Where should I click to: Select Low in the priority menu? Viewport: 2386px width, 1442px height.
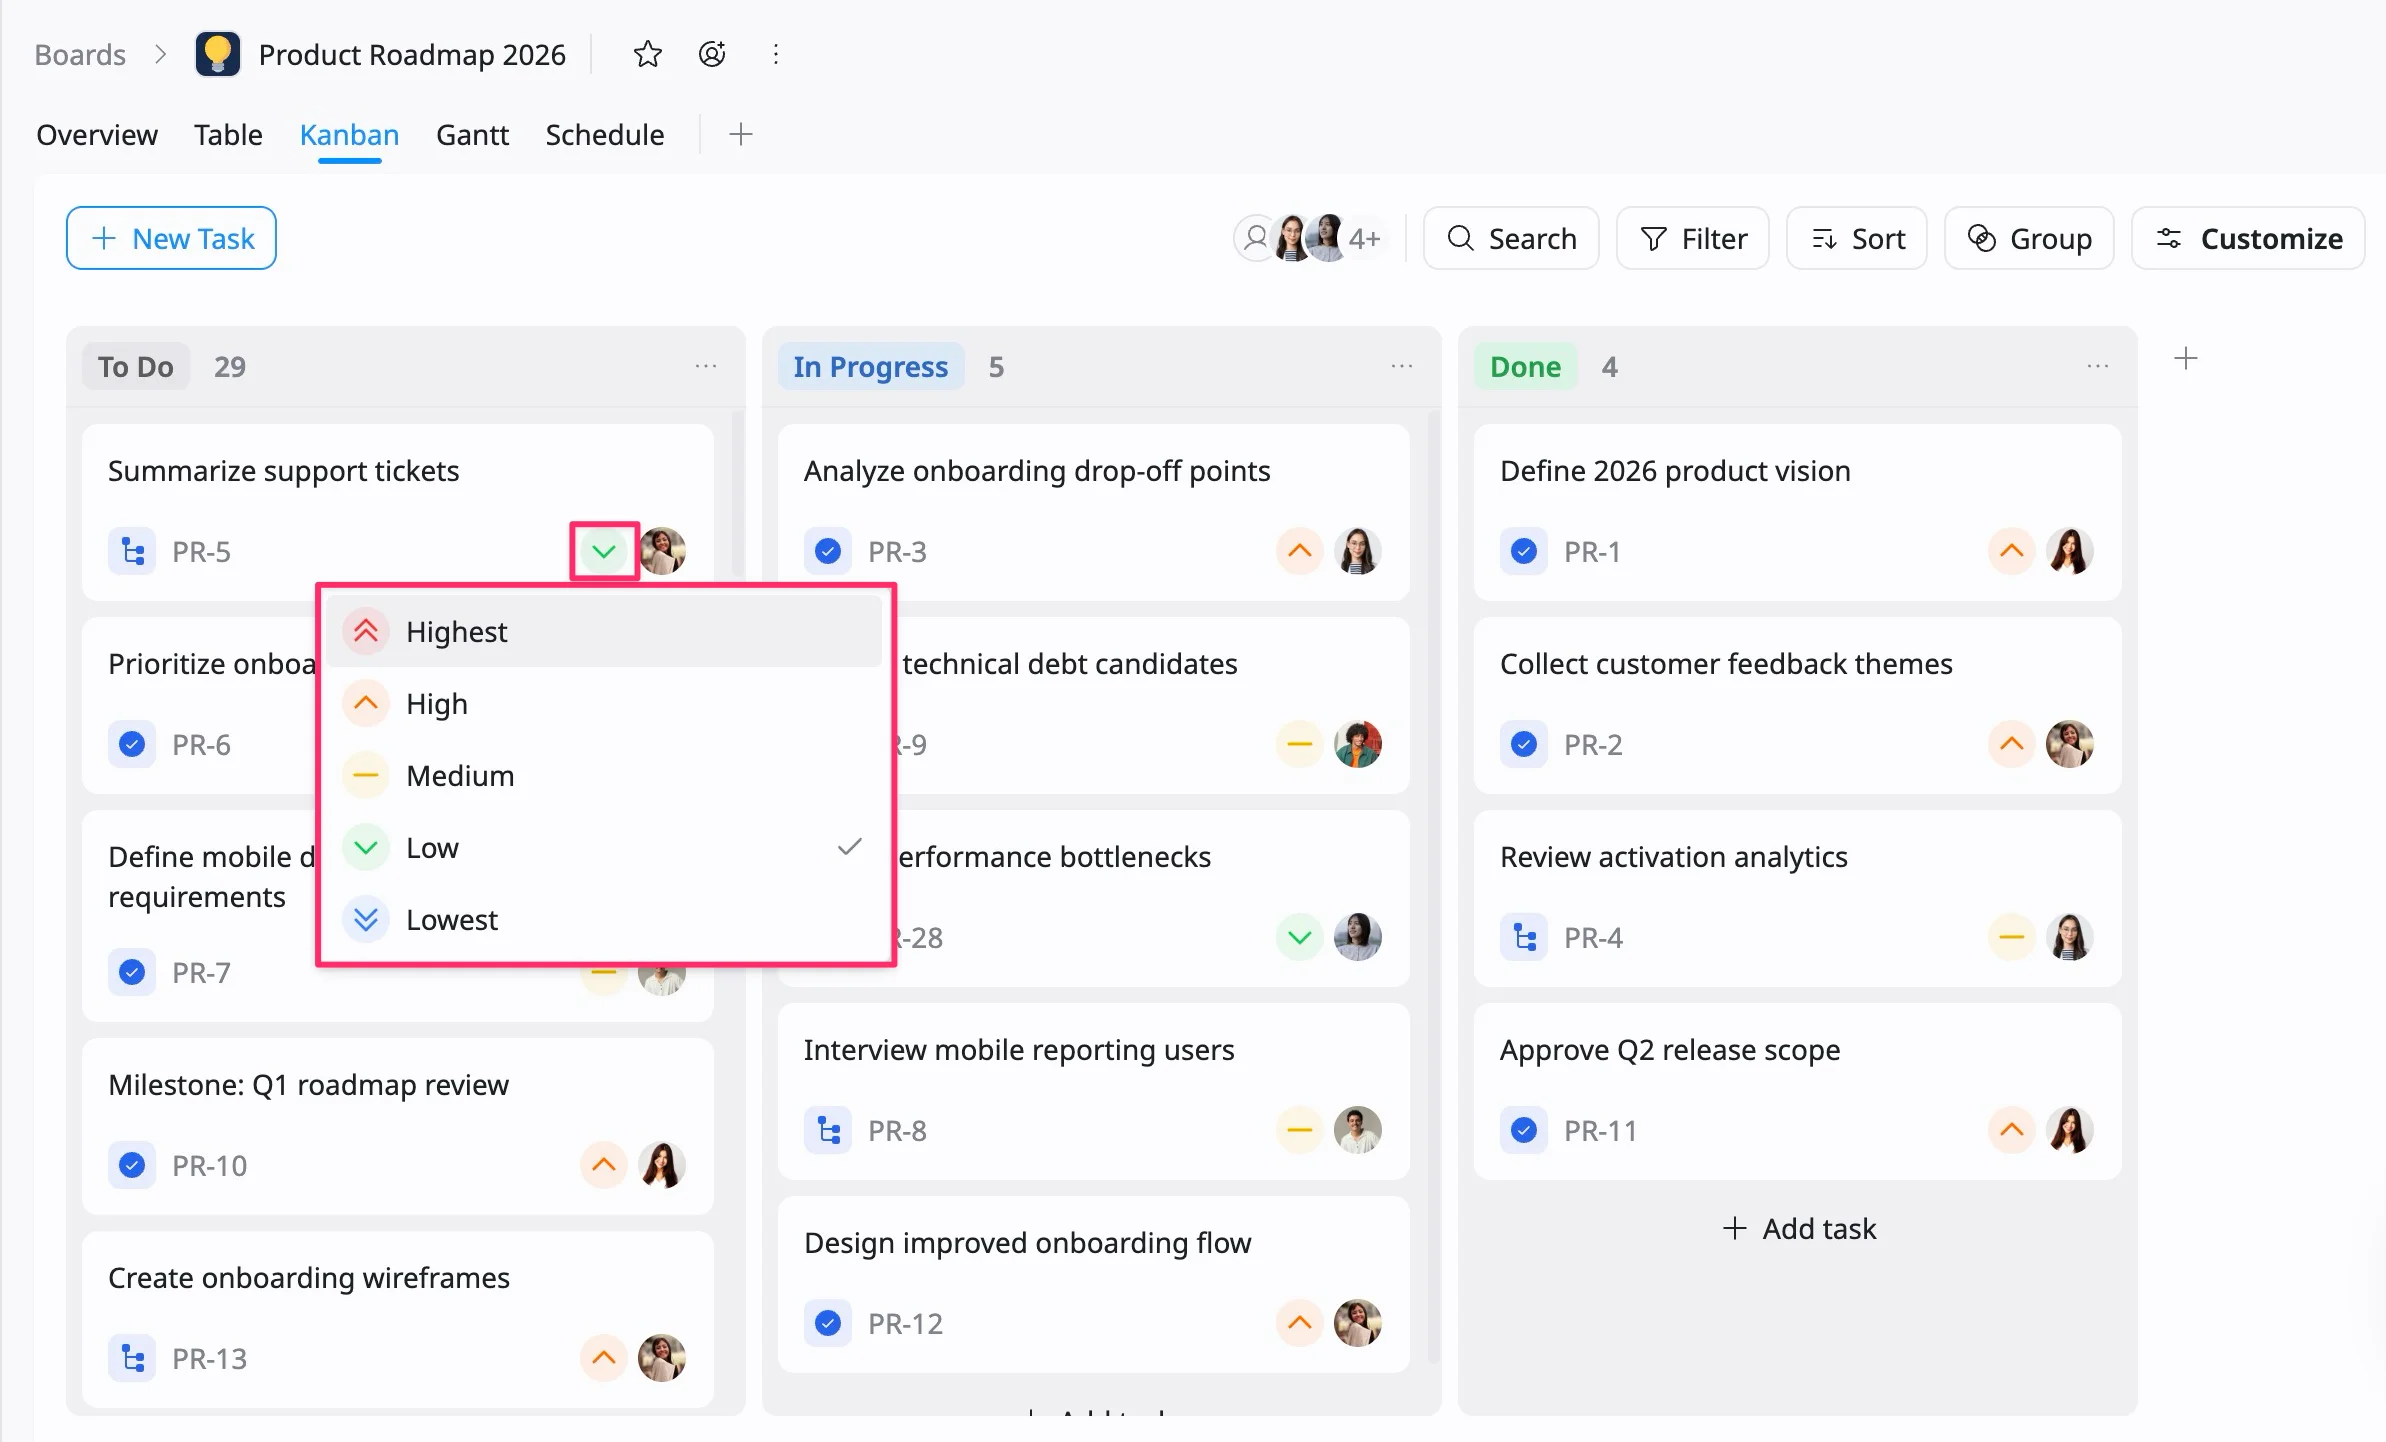pyautogui.click(x=605, y=847)
